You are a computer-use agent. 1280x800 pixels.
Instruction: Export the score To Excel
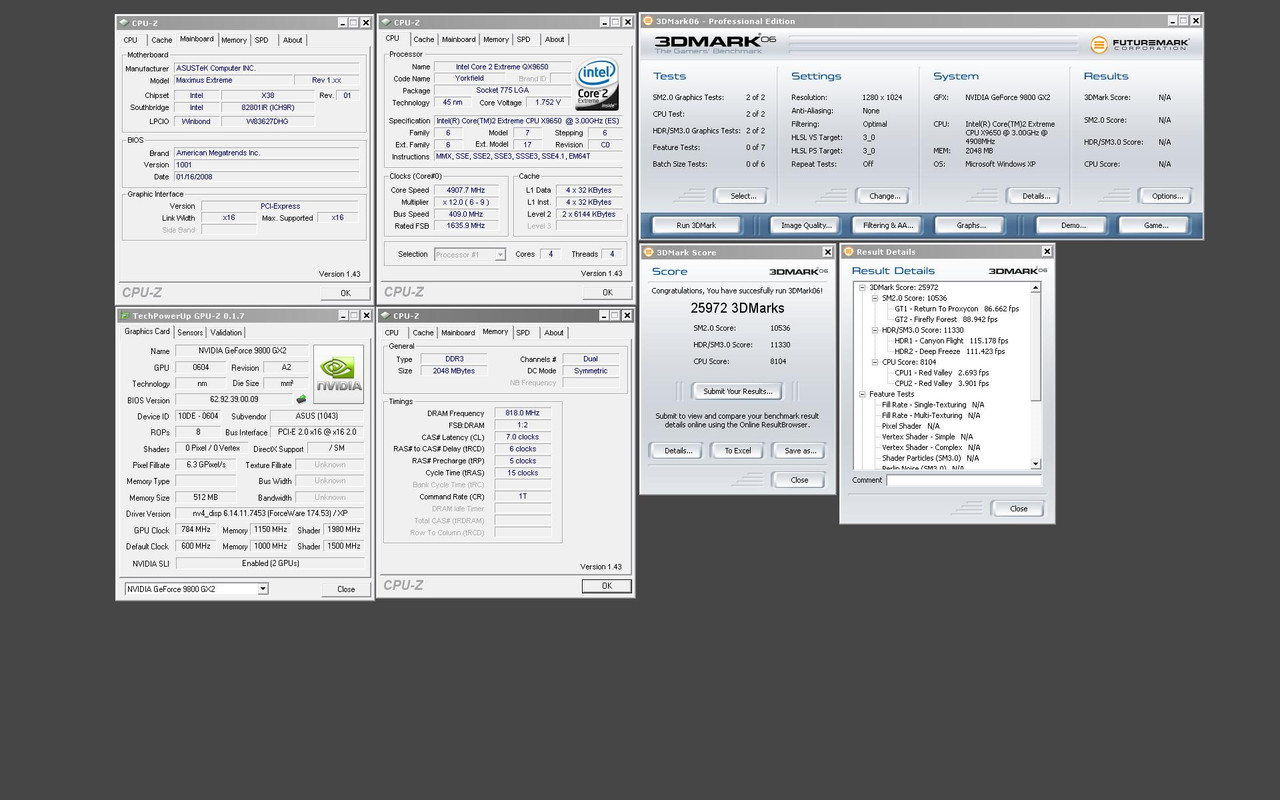(737, 450)
